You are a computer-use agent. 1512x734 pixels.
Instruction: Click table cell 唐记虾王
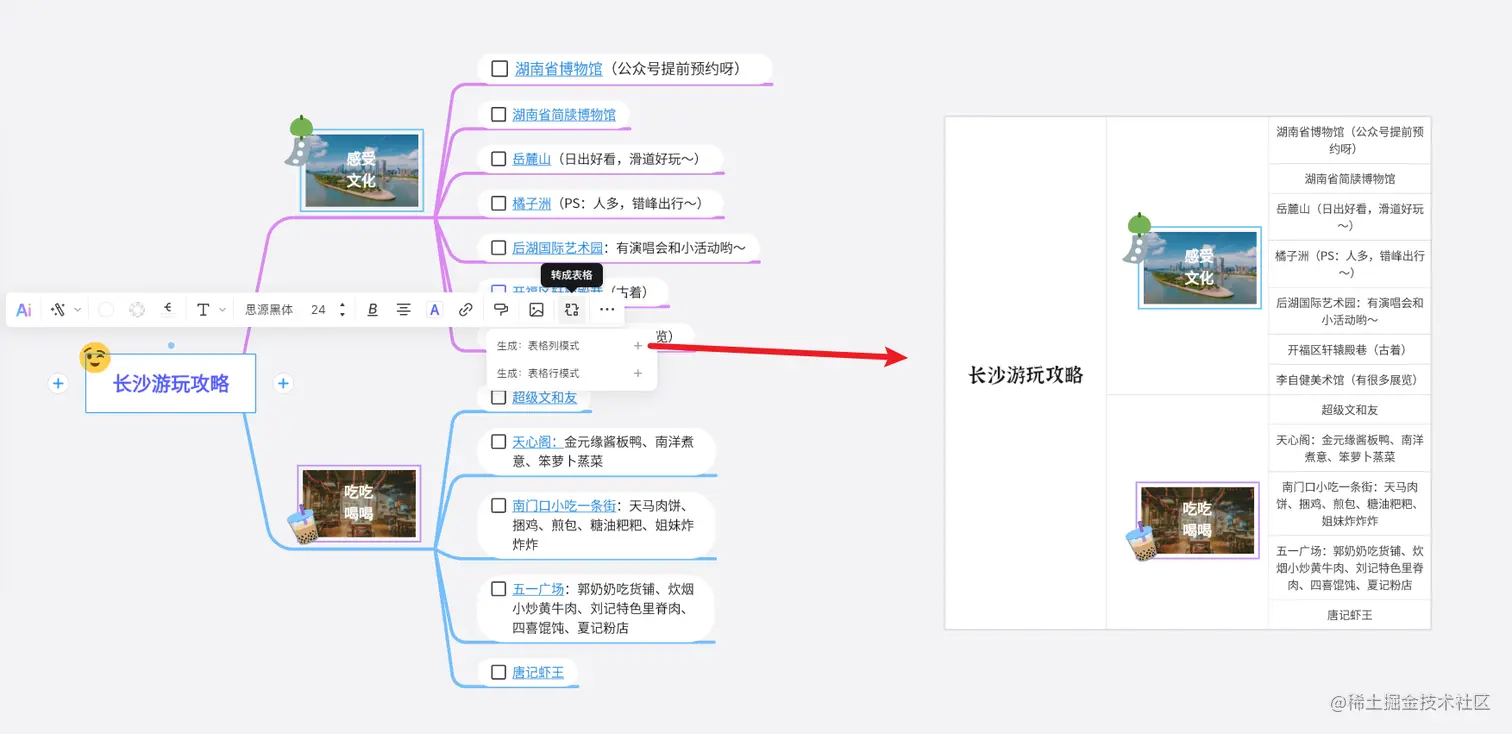point(1349,615)
